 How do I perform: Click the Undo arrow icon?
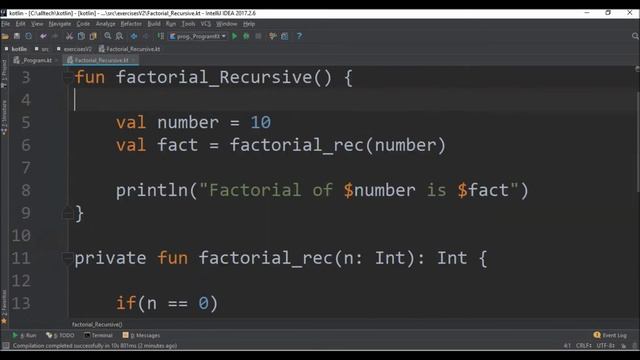pyautogui.click(x=43, y=36)
